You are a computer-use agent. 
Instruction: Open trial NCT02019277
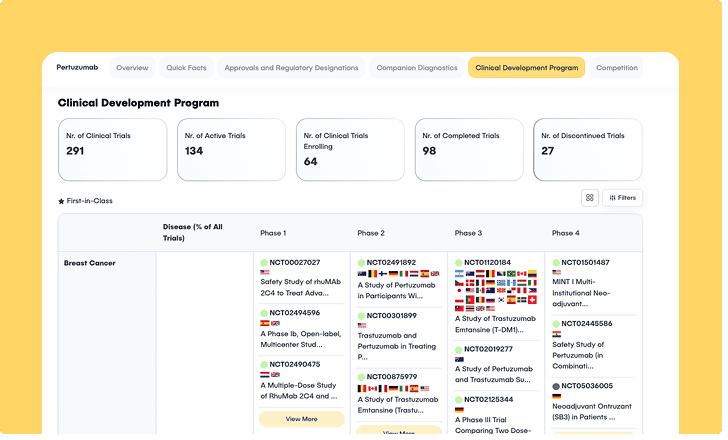pyautogui.click(x=488, y=349)
